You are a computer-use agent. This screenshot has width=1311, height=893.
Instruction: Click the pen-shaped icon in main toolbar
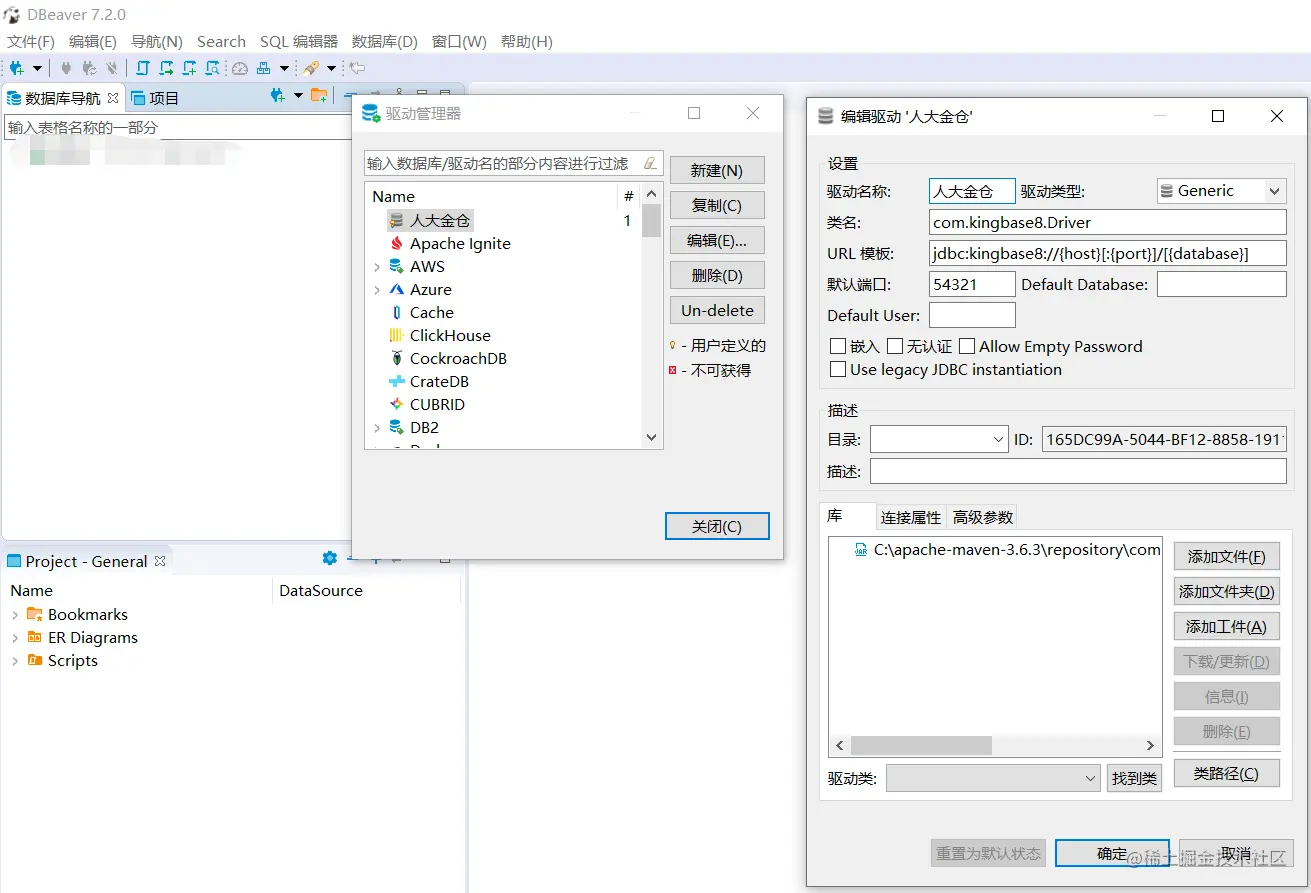coord(311,68)
